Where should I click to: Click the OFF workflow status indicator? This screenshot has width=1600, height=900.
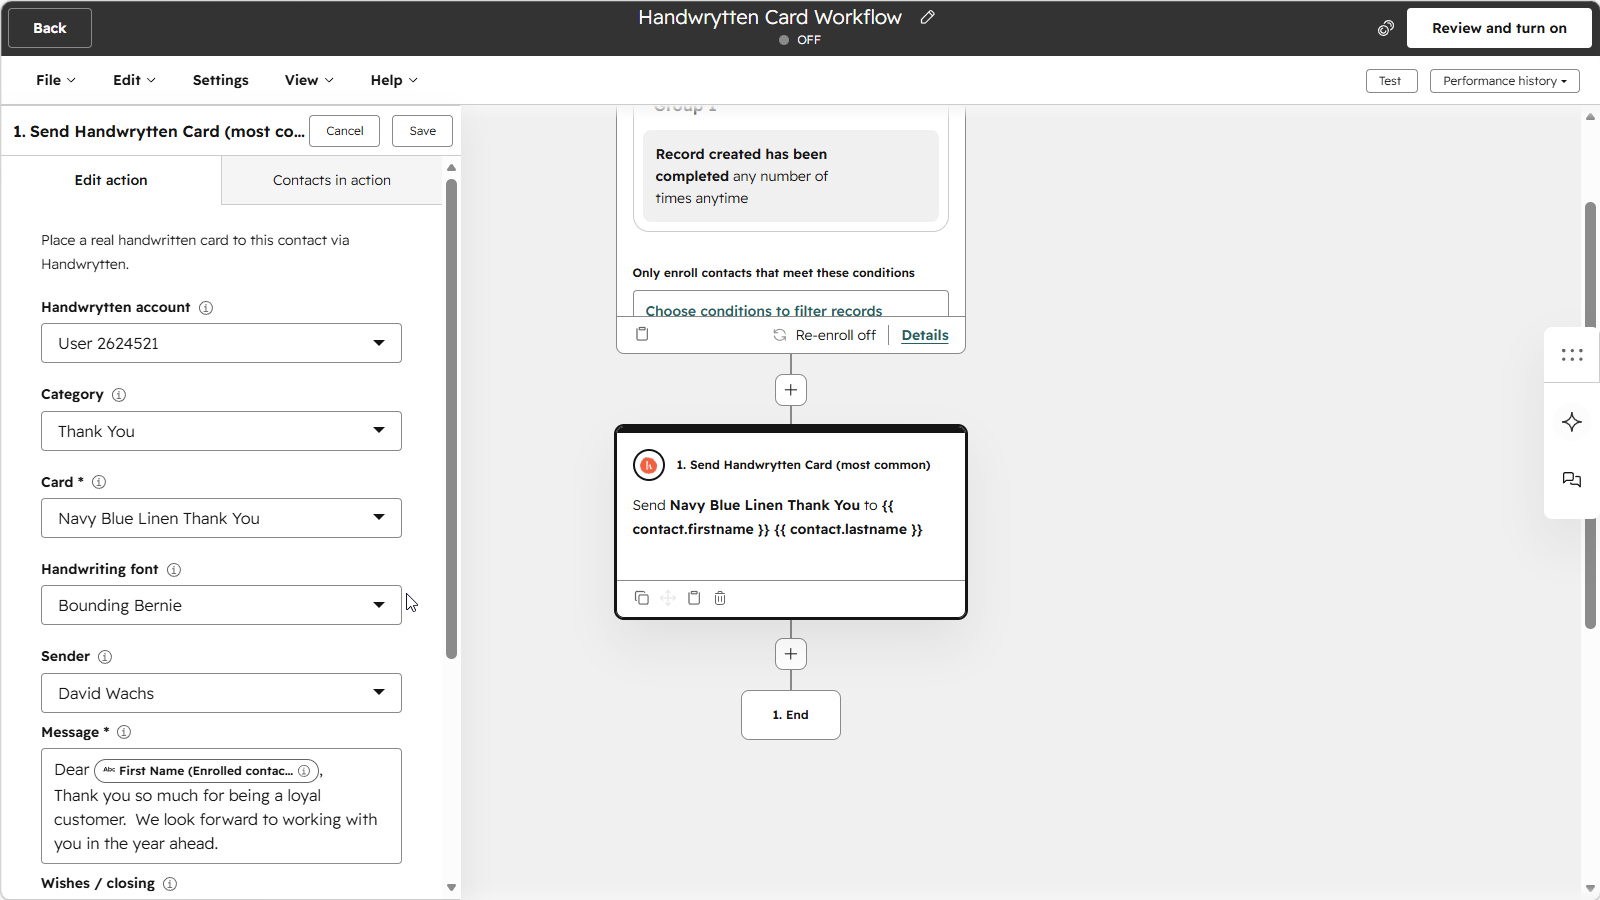point(800,40)
